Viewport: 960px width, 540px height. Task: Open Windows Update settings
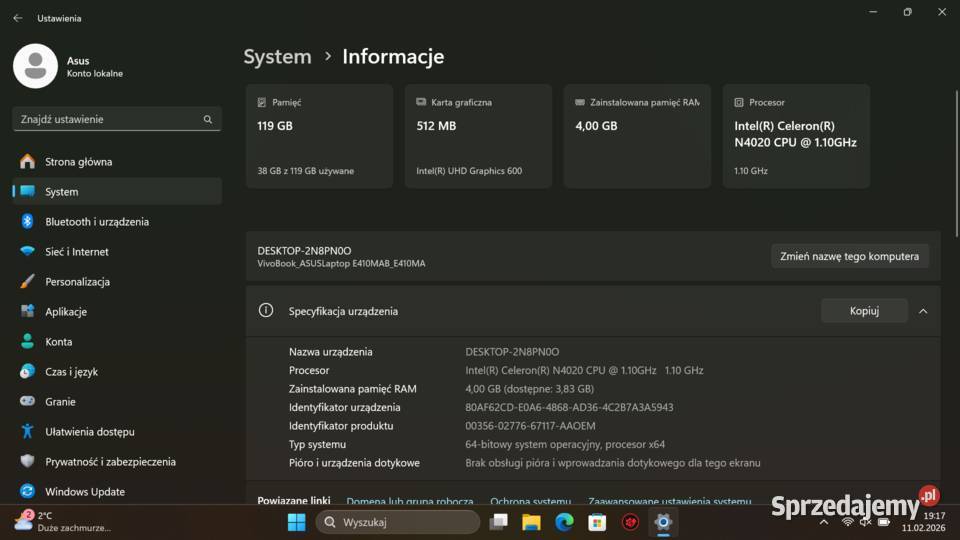pos(117,492)
